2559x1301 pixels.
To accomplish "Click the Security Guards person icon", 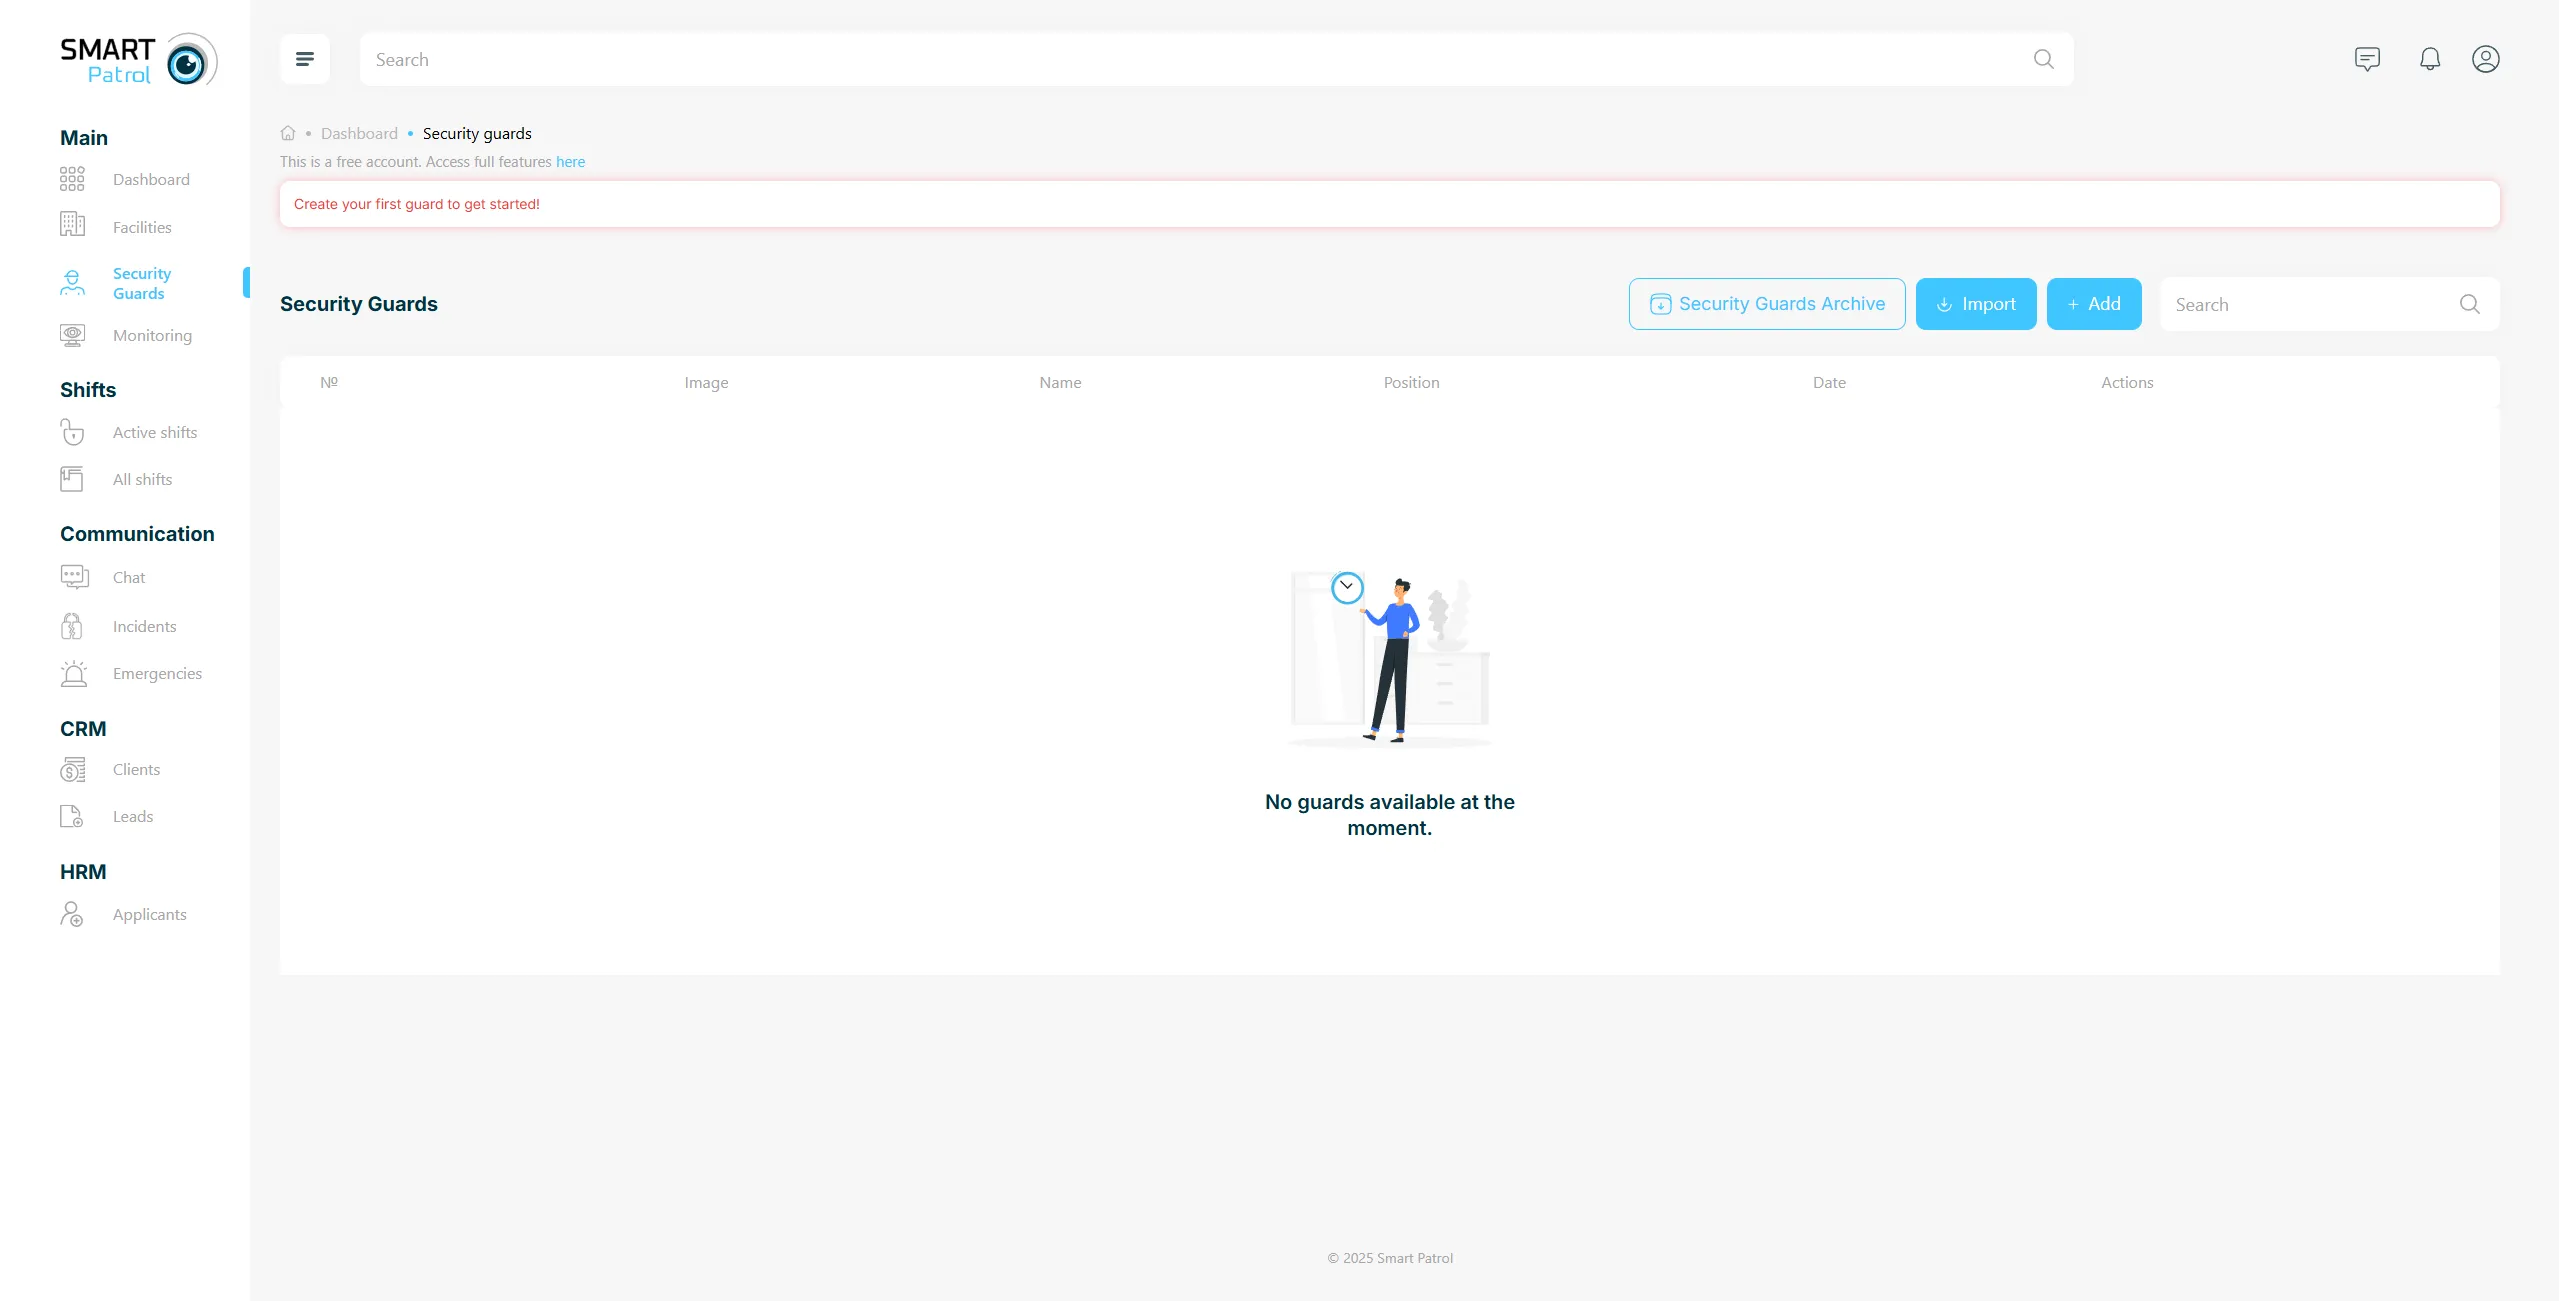I will (x=72, y=283).
